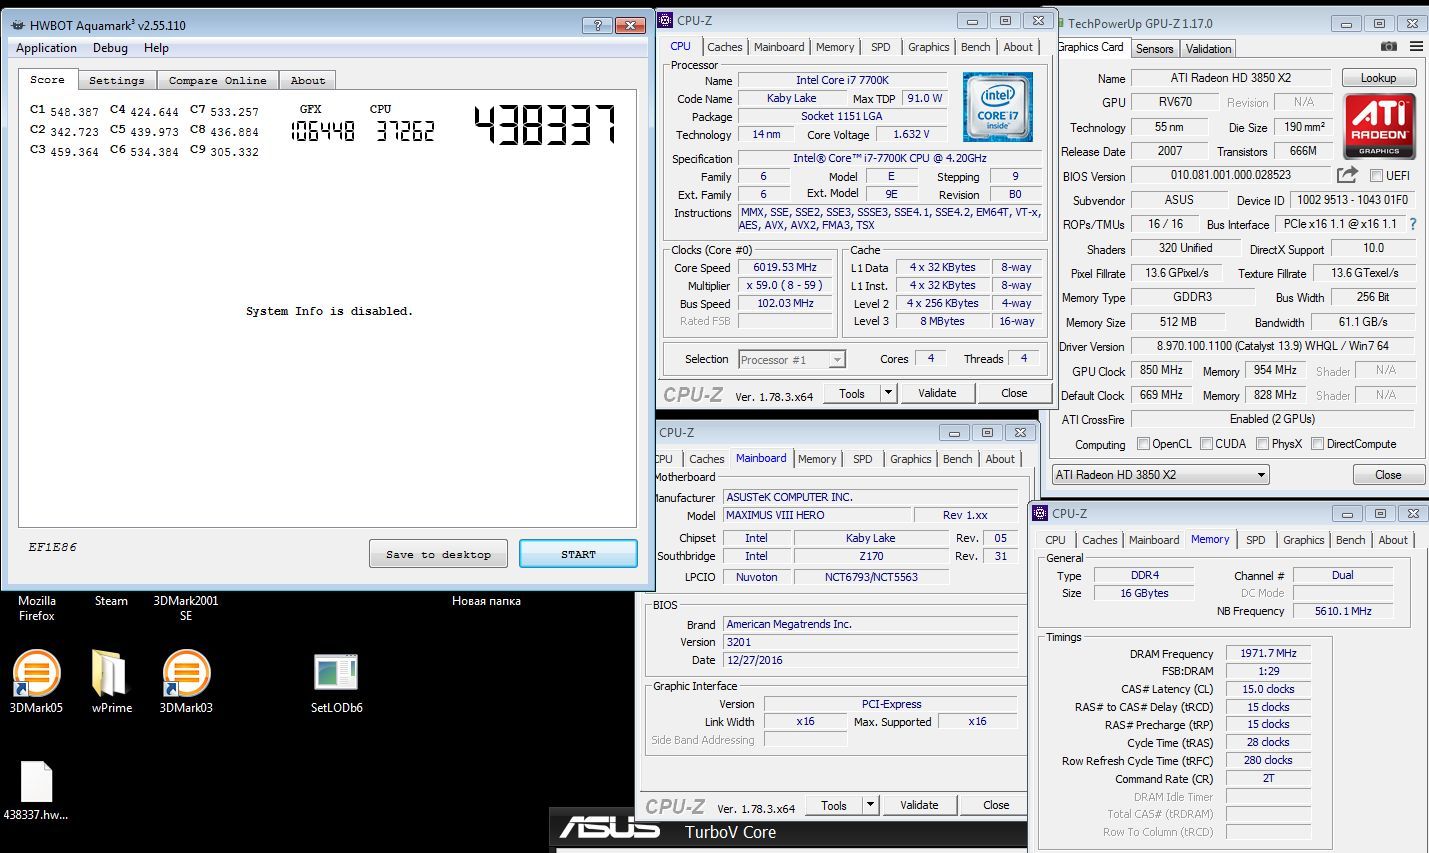Toggle the DirectCompute checkbox
Screen dimensions: 1429x853
(x=1317, y=444)
